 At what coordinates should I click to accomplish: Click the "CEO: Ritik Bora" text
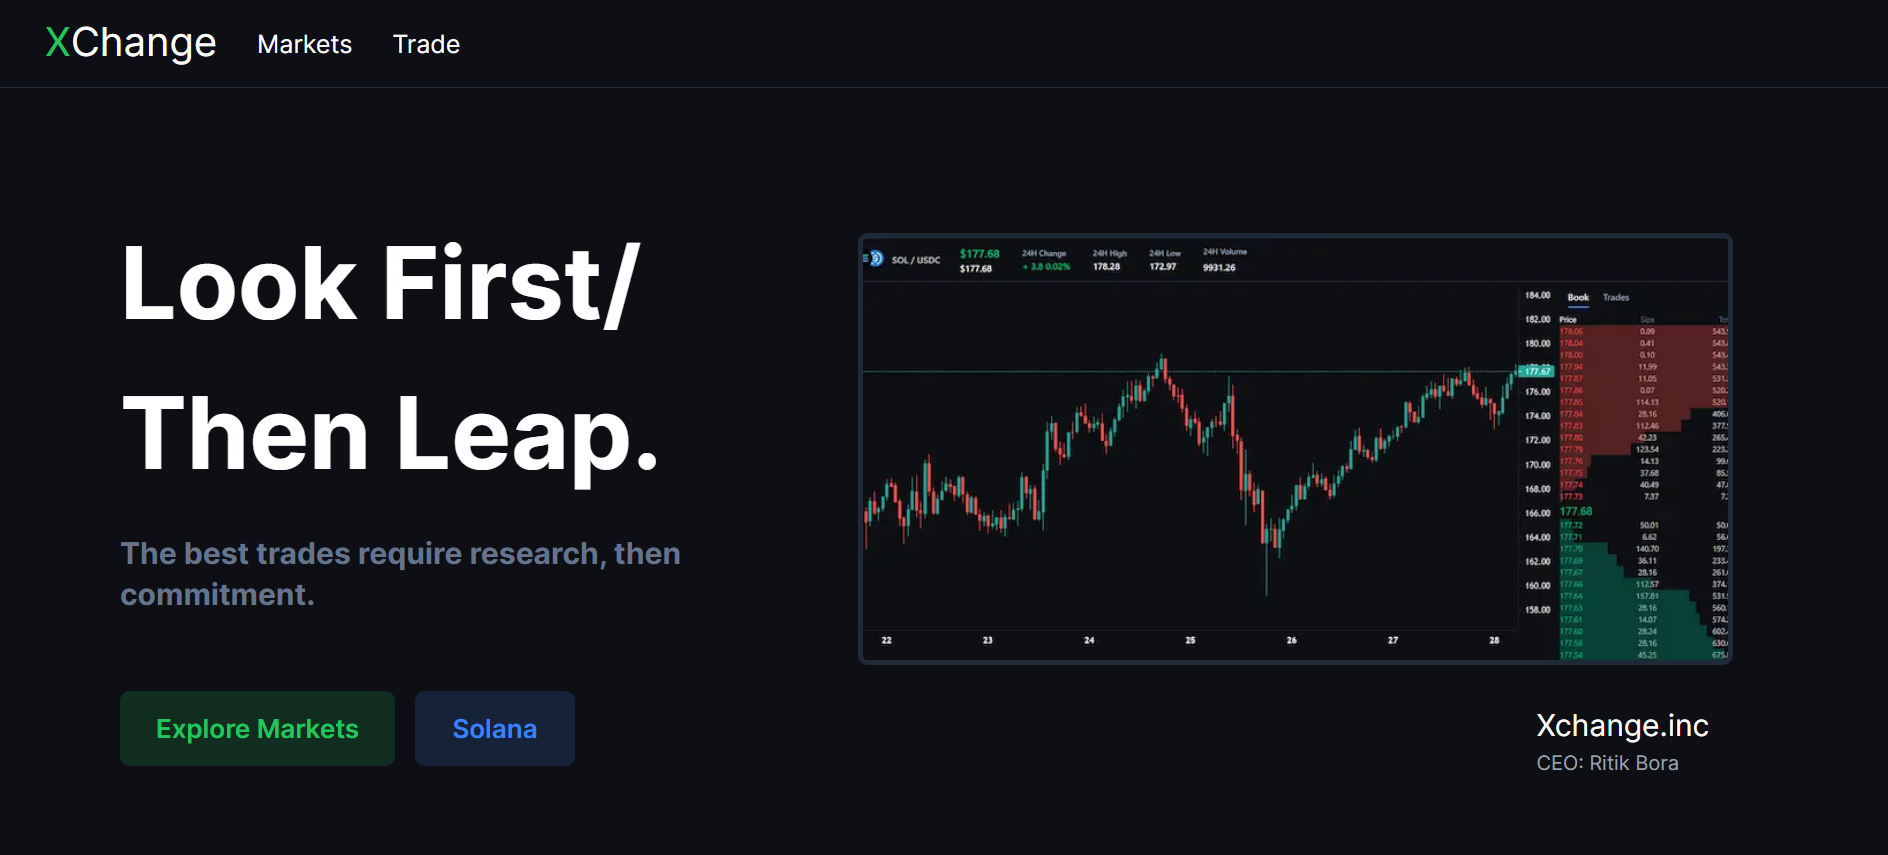tap(1607, 763)
